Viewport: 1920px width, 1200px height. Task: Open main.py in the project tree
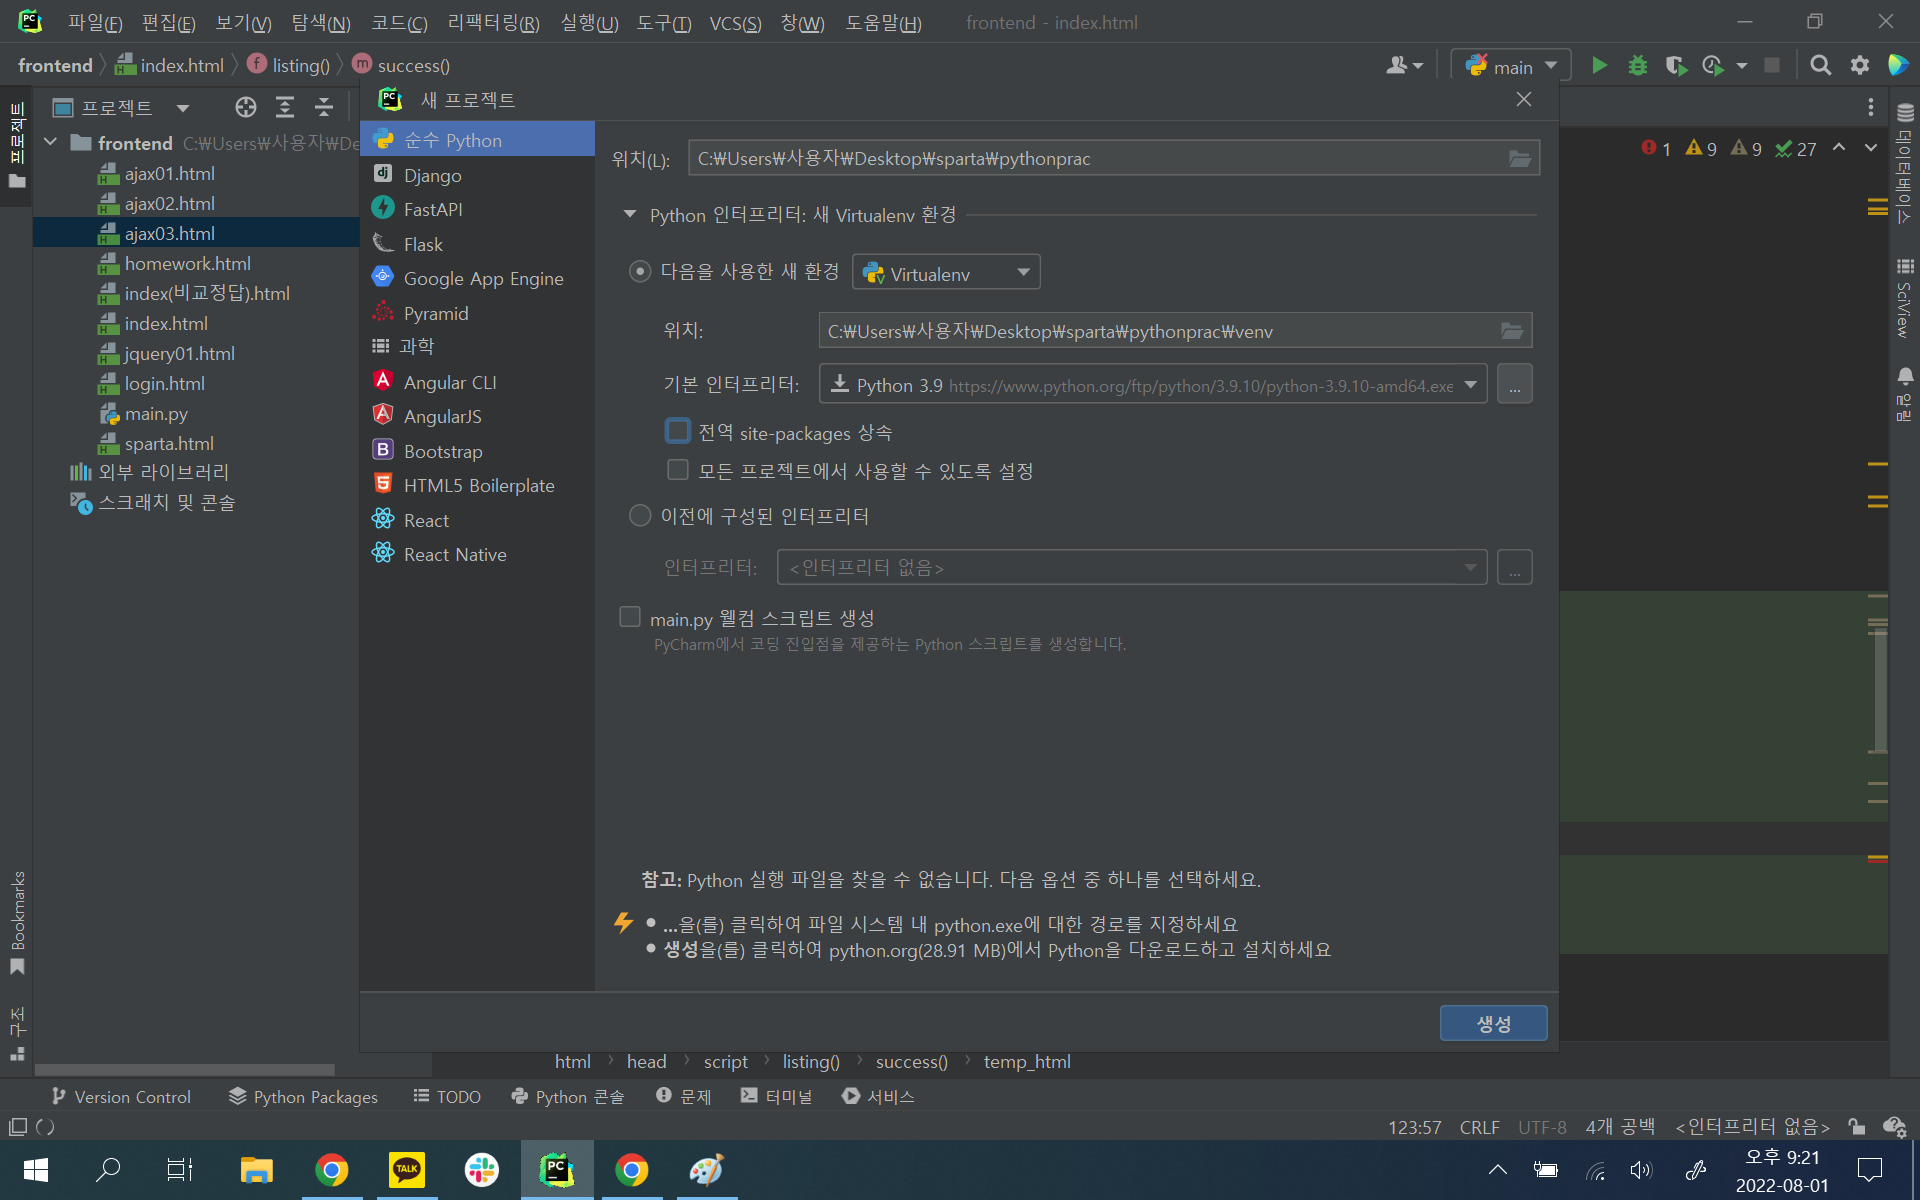click(155, 413)
